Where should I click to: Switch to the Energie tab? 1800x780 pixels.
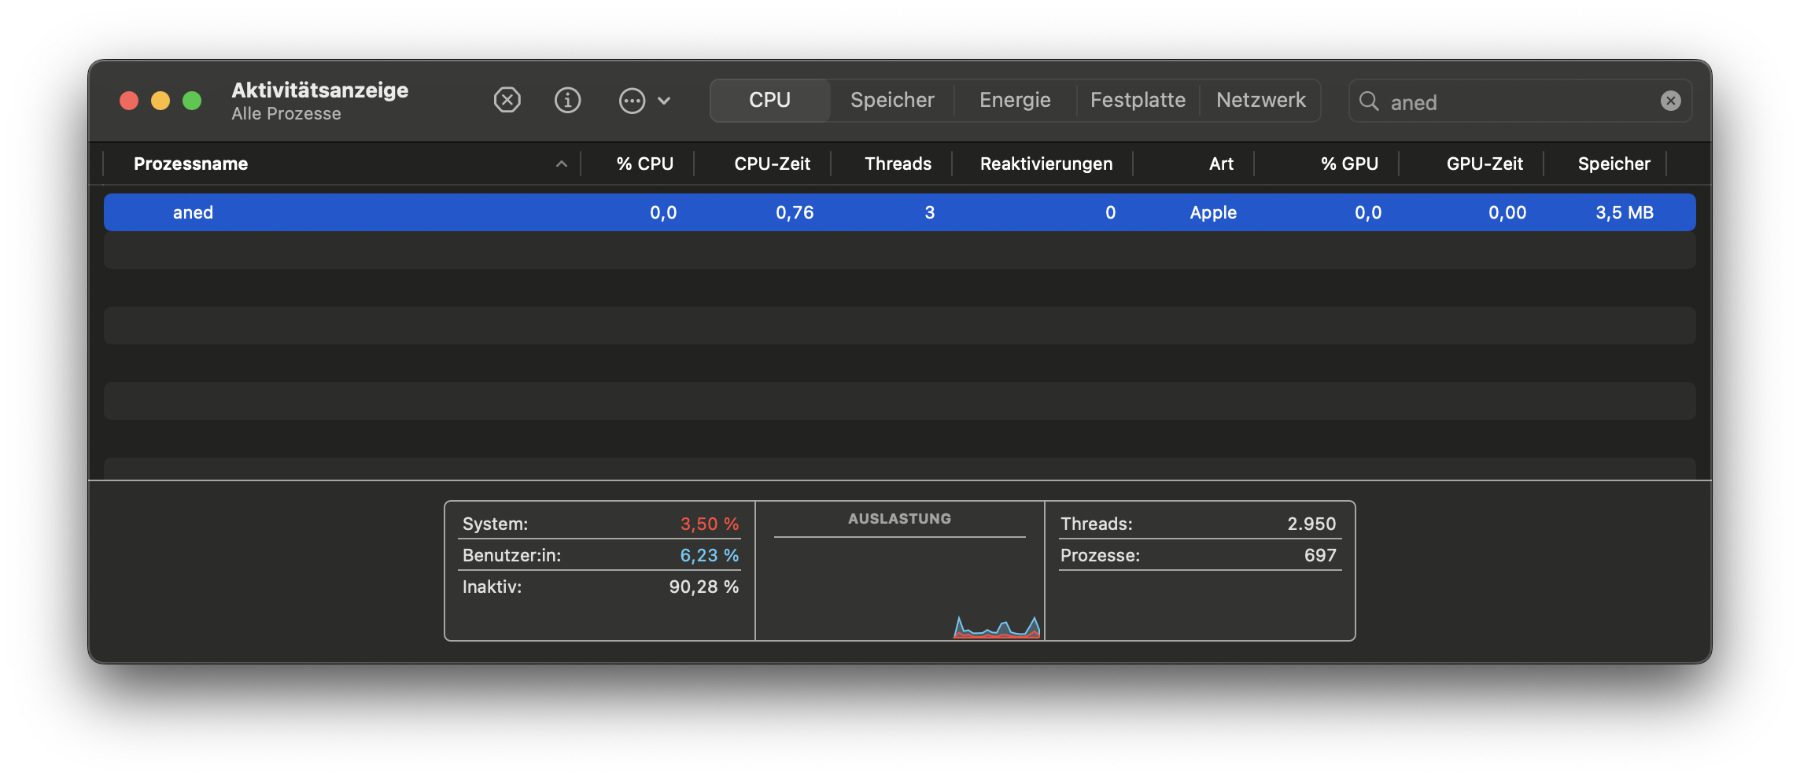pos(1014,100)
